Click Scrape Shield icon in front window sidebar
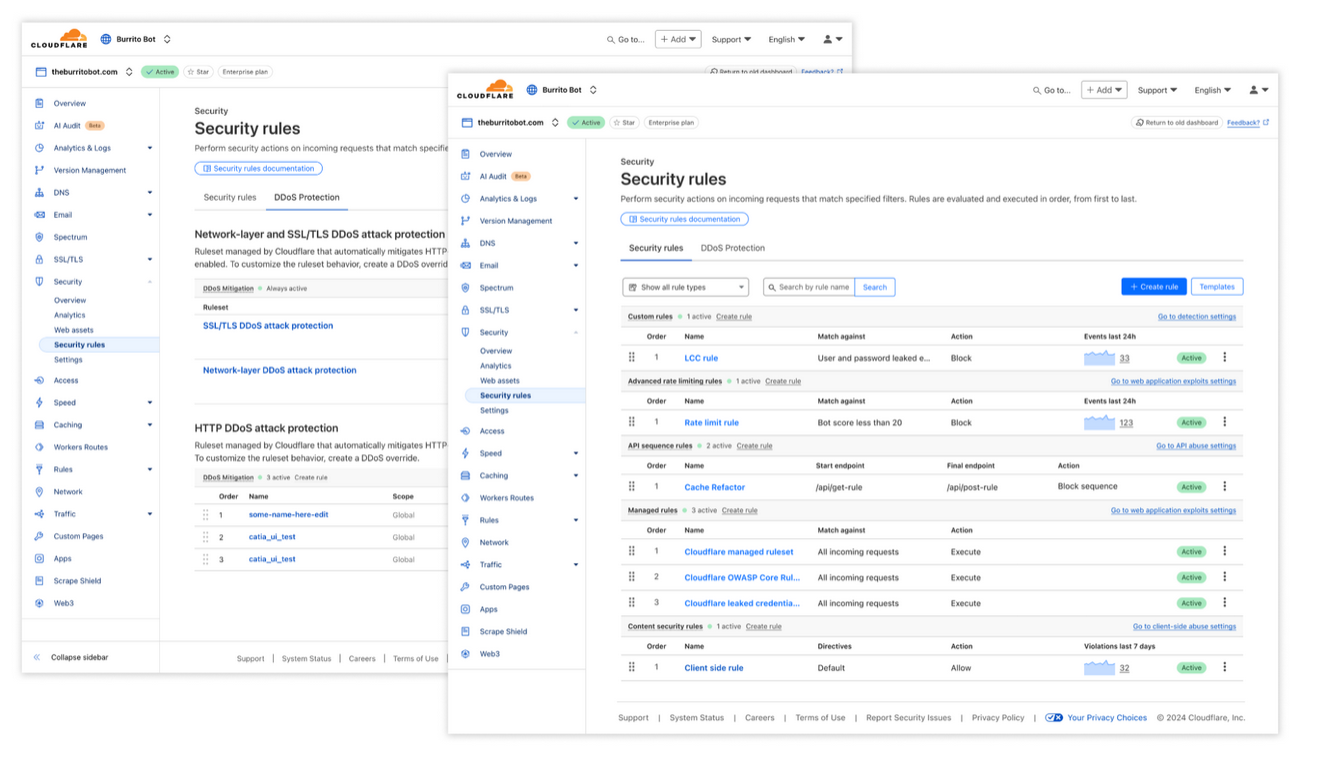The height and width of the screenshot is (764, 1320). pos(465,631)
